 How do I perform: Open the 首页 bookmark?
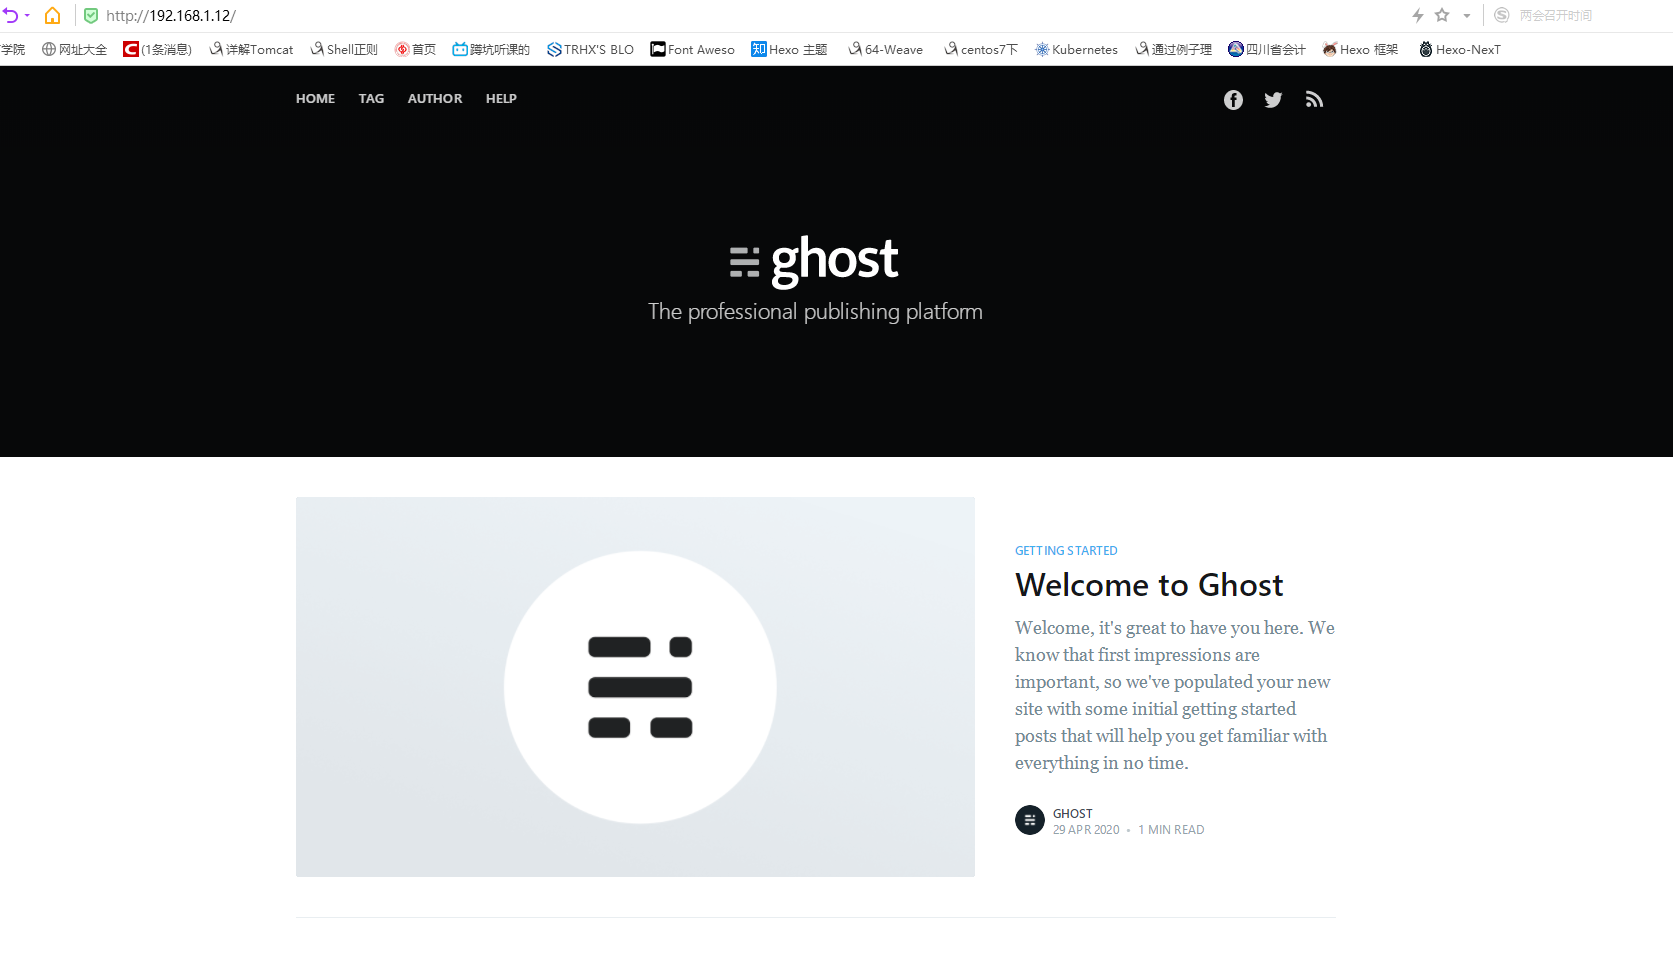[415, 49]
